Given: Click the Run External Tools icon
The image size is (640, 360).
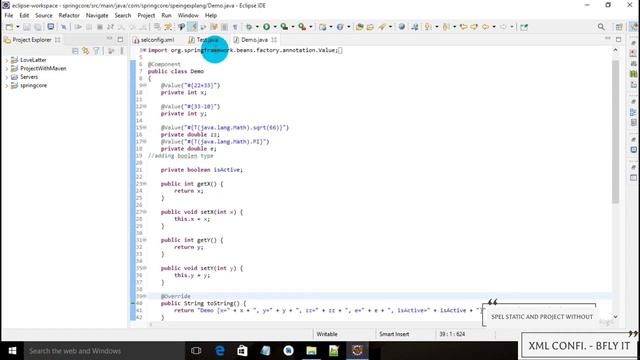Looking at the screenshot, I should pos(302,27).
